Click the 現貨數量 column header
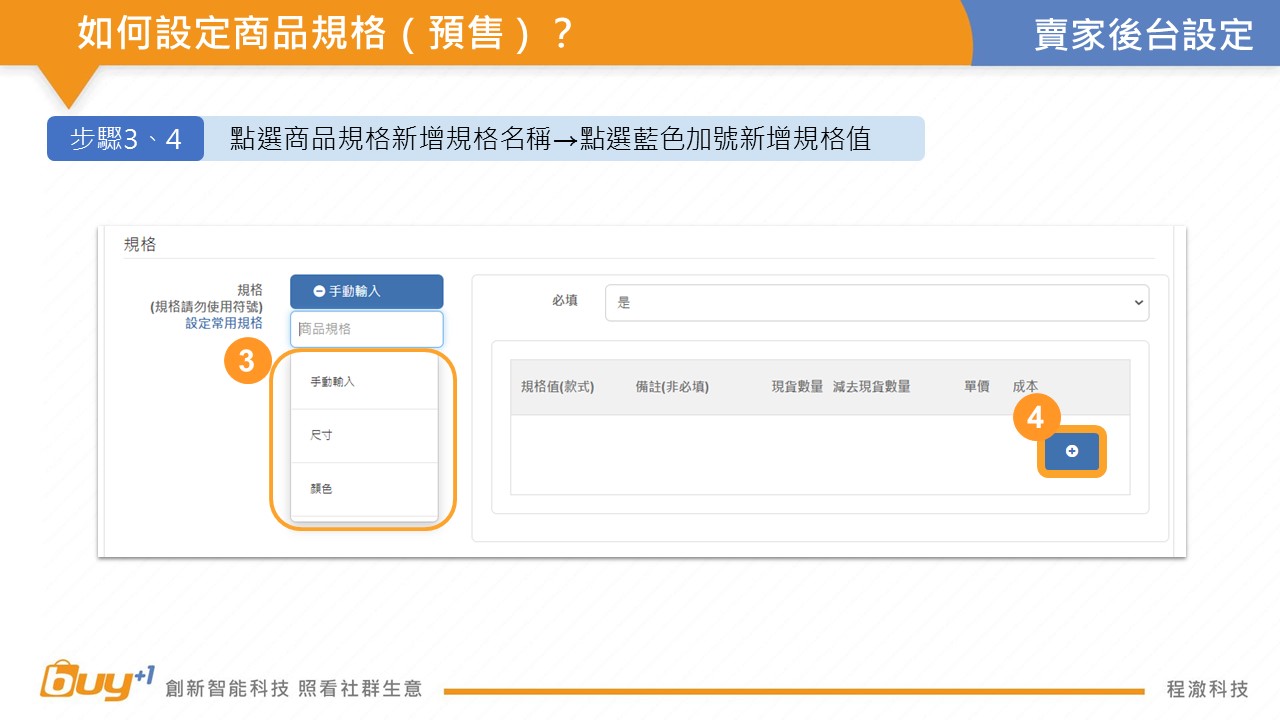The image size is (1280, 720). coord(797,387)
